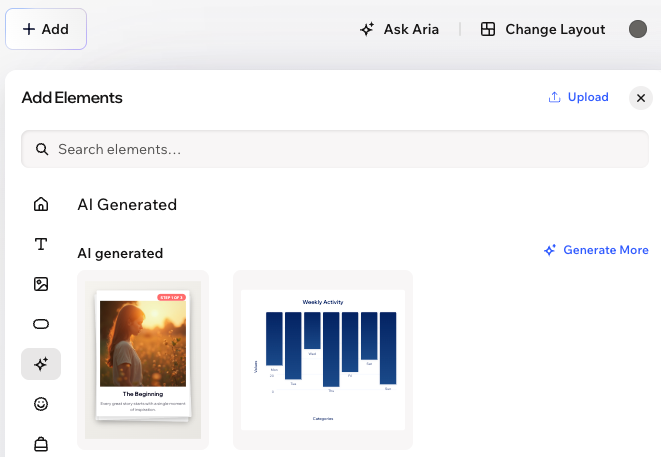The image size is (661, 457).
Task: Focus the Search elements field
Action: click(x=335, y=149)
